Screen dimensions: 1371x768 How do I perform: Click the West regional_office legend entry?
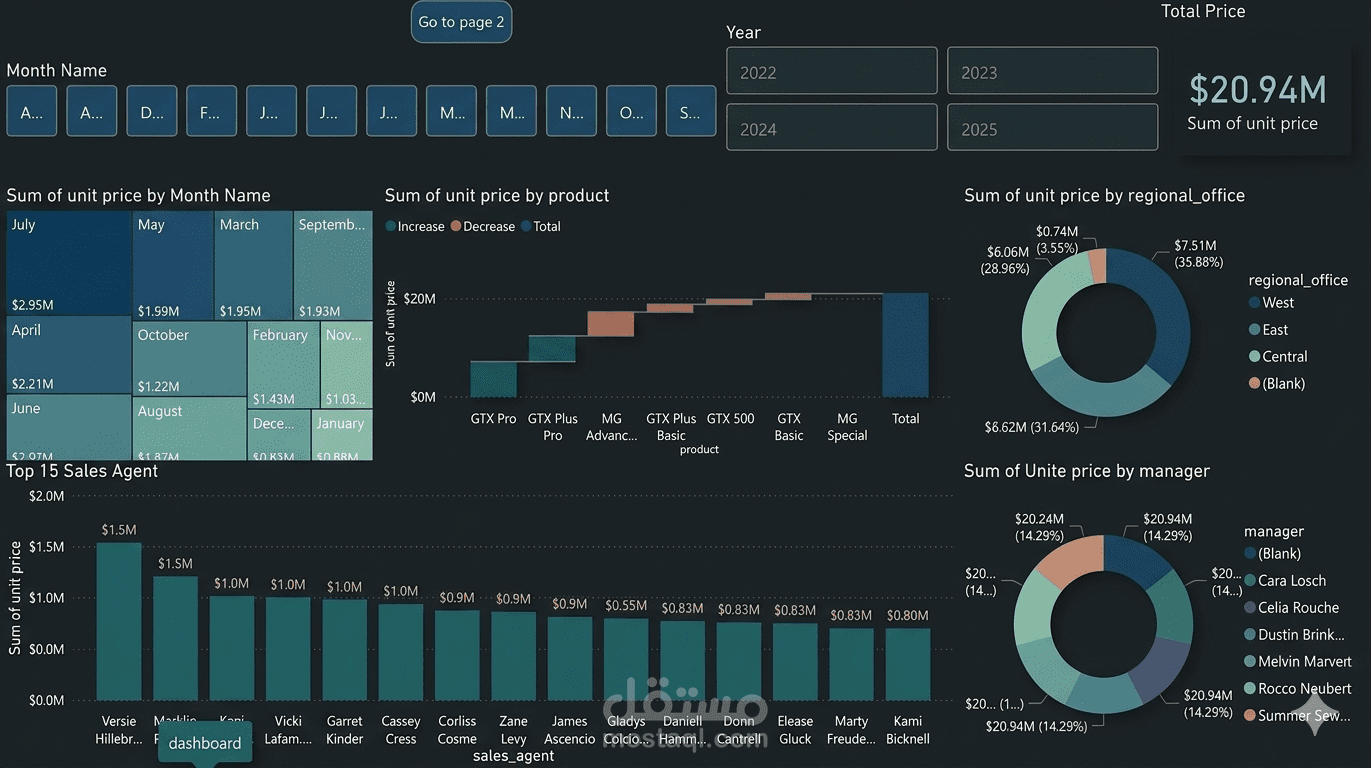1271,303
